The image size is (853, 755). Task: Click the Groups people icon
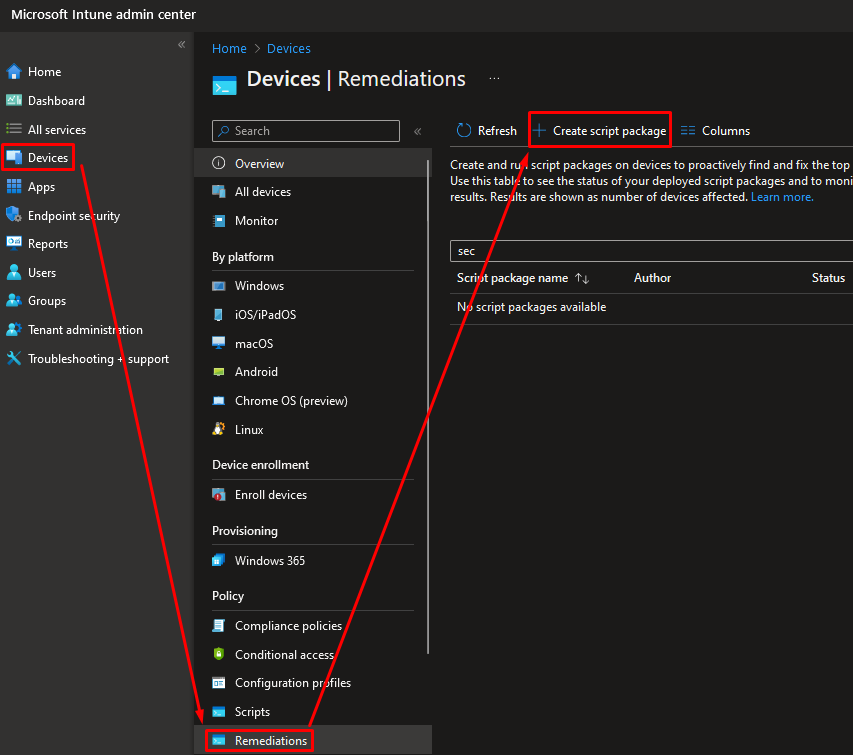tap(14, 300)
